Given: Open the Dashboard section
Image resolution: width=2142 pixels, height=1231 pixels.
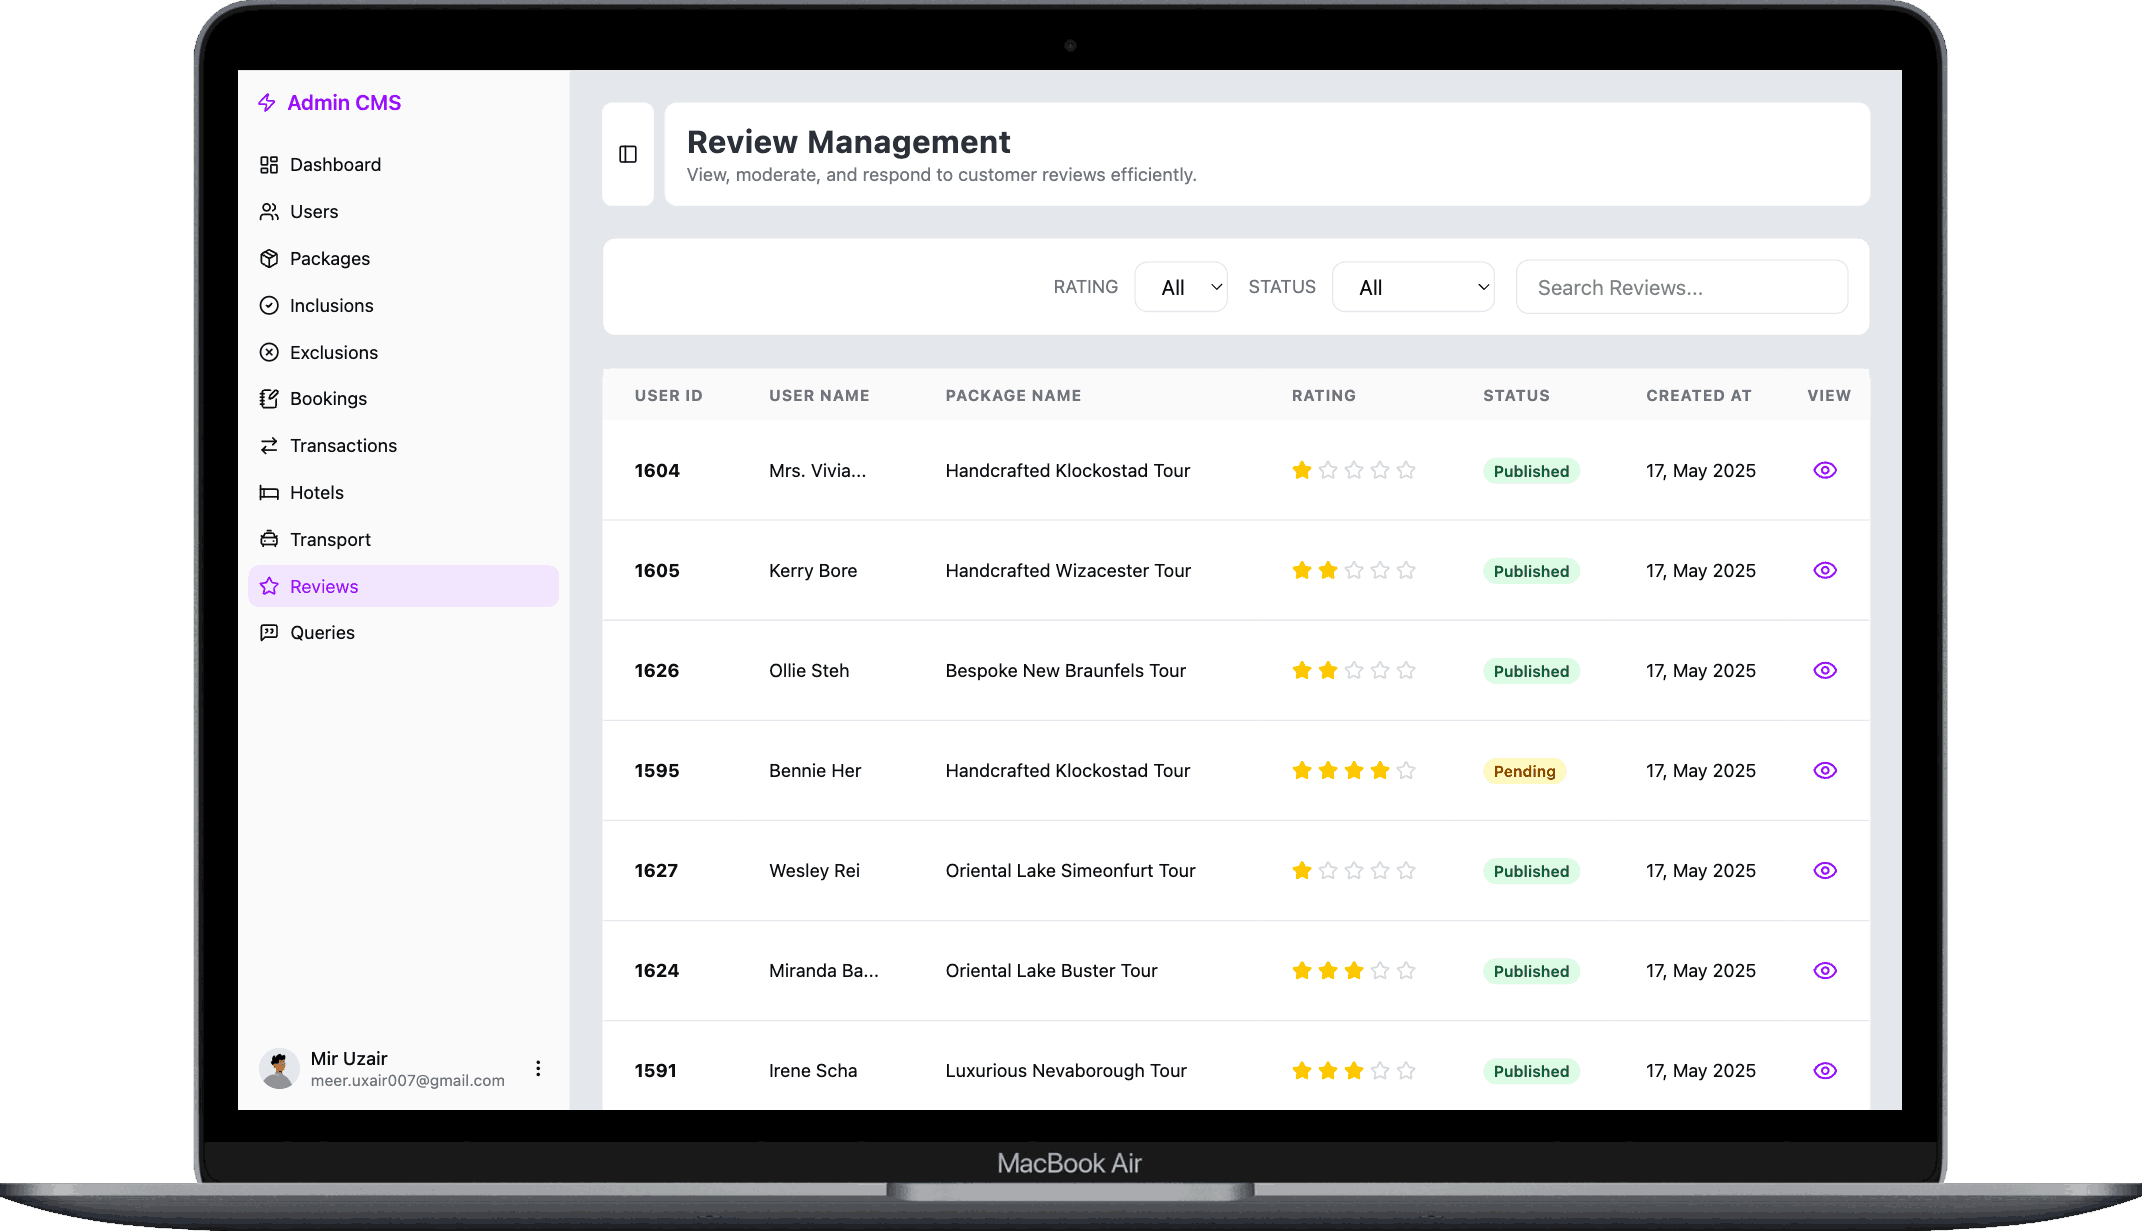Looking at the screenshot, I should (334, 164).
